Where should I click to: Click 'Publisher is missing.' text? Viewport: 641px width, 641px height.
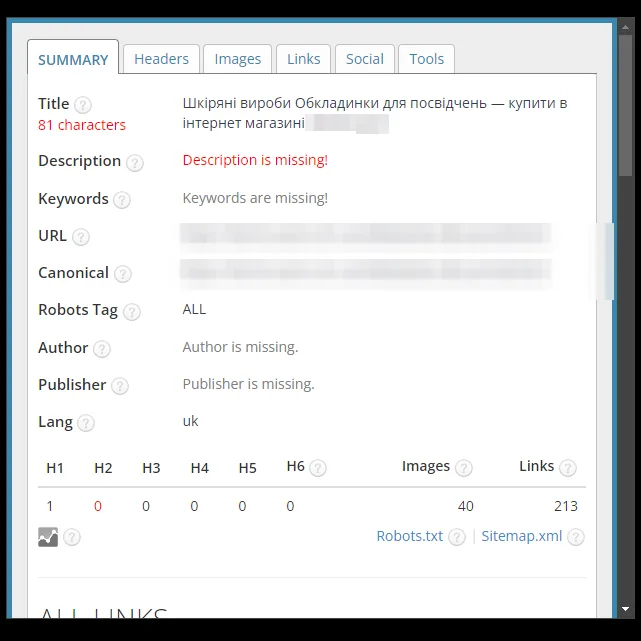pos(248,384)
